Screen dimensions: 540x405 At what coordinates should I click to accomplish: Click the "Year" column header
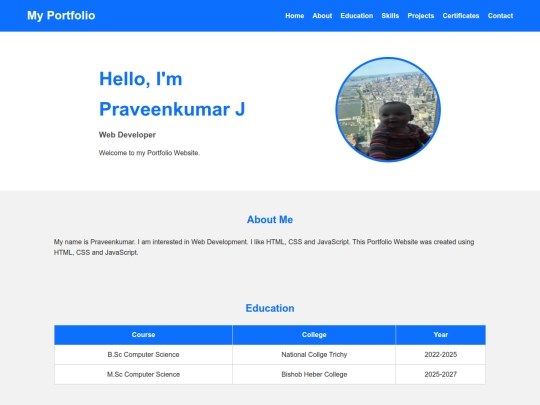coord(440,335)
